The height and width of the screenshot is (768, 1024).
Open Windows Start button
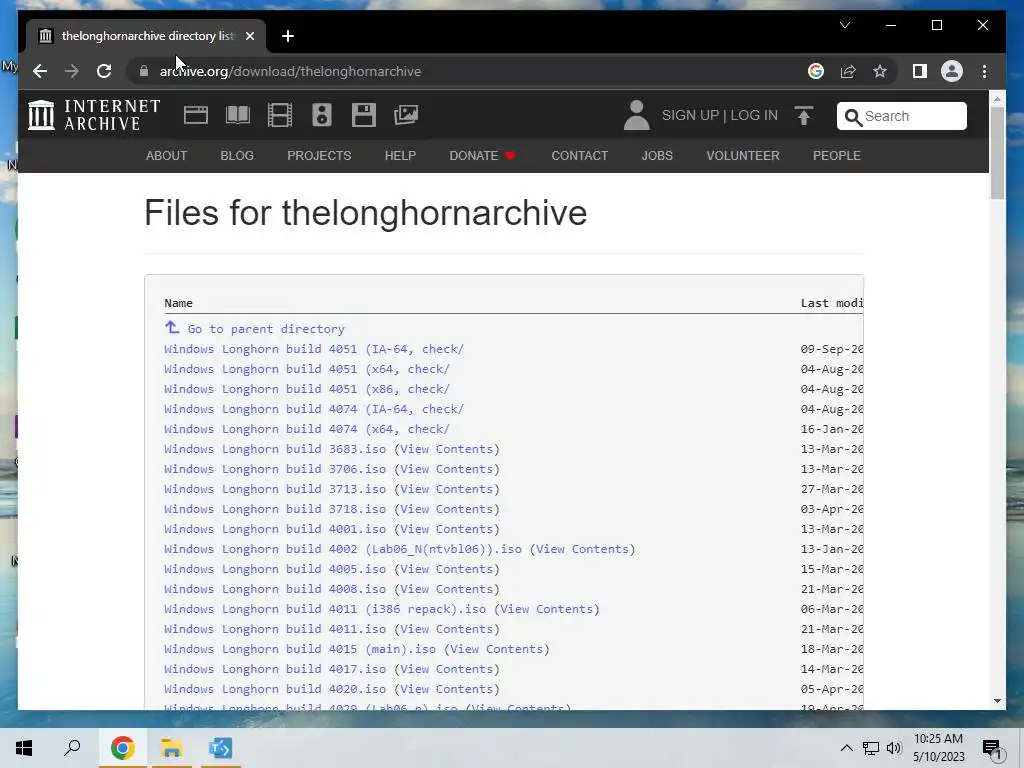[24, 748]
